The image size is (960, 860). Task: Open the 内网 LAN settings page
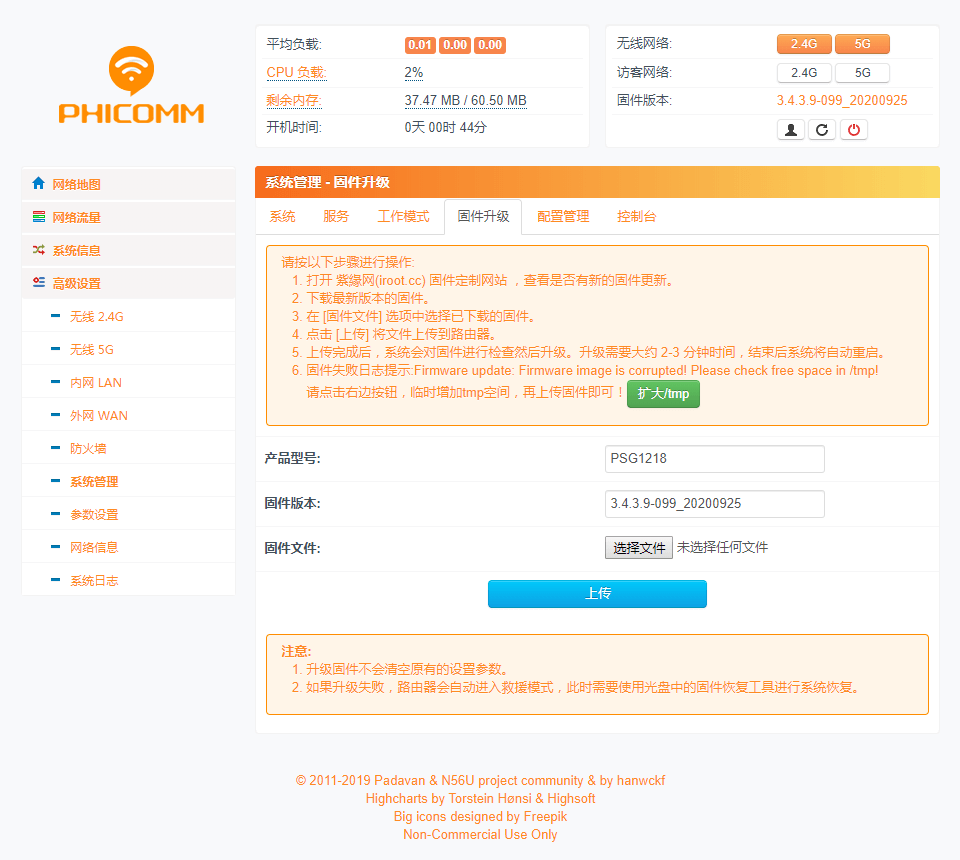tap(129, 382)
